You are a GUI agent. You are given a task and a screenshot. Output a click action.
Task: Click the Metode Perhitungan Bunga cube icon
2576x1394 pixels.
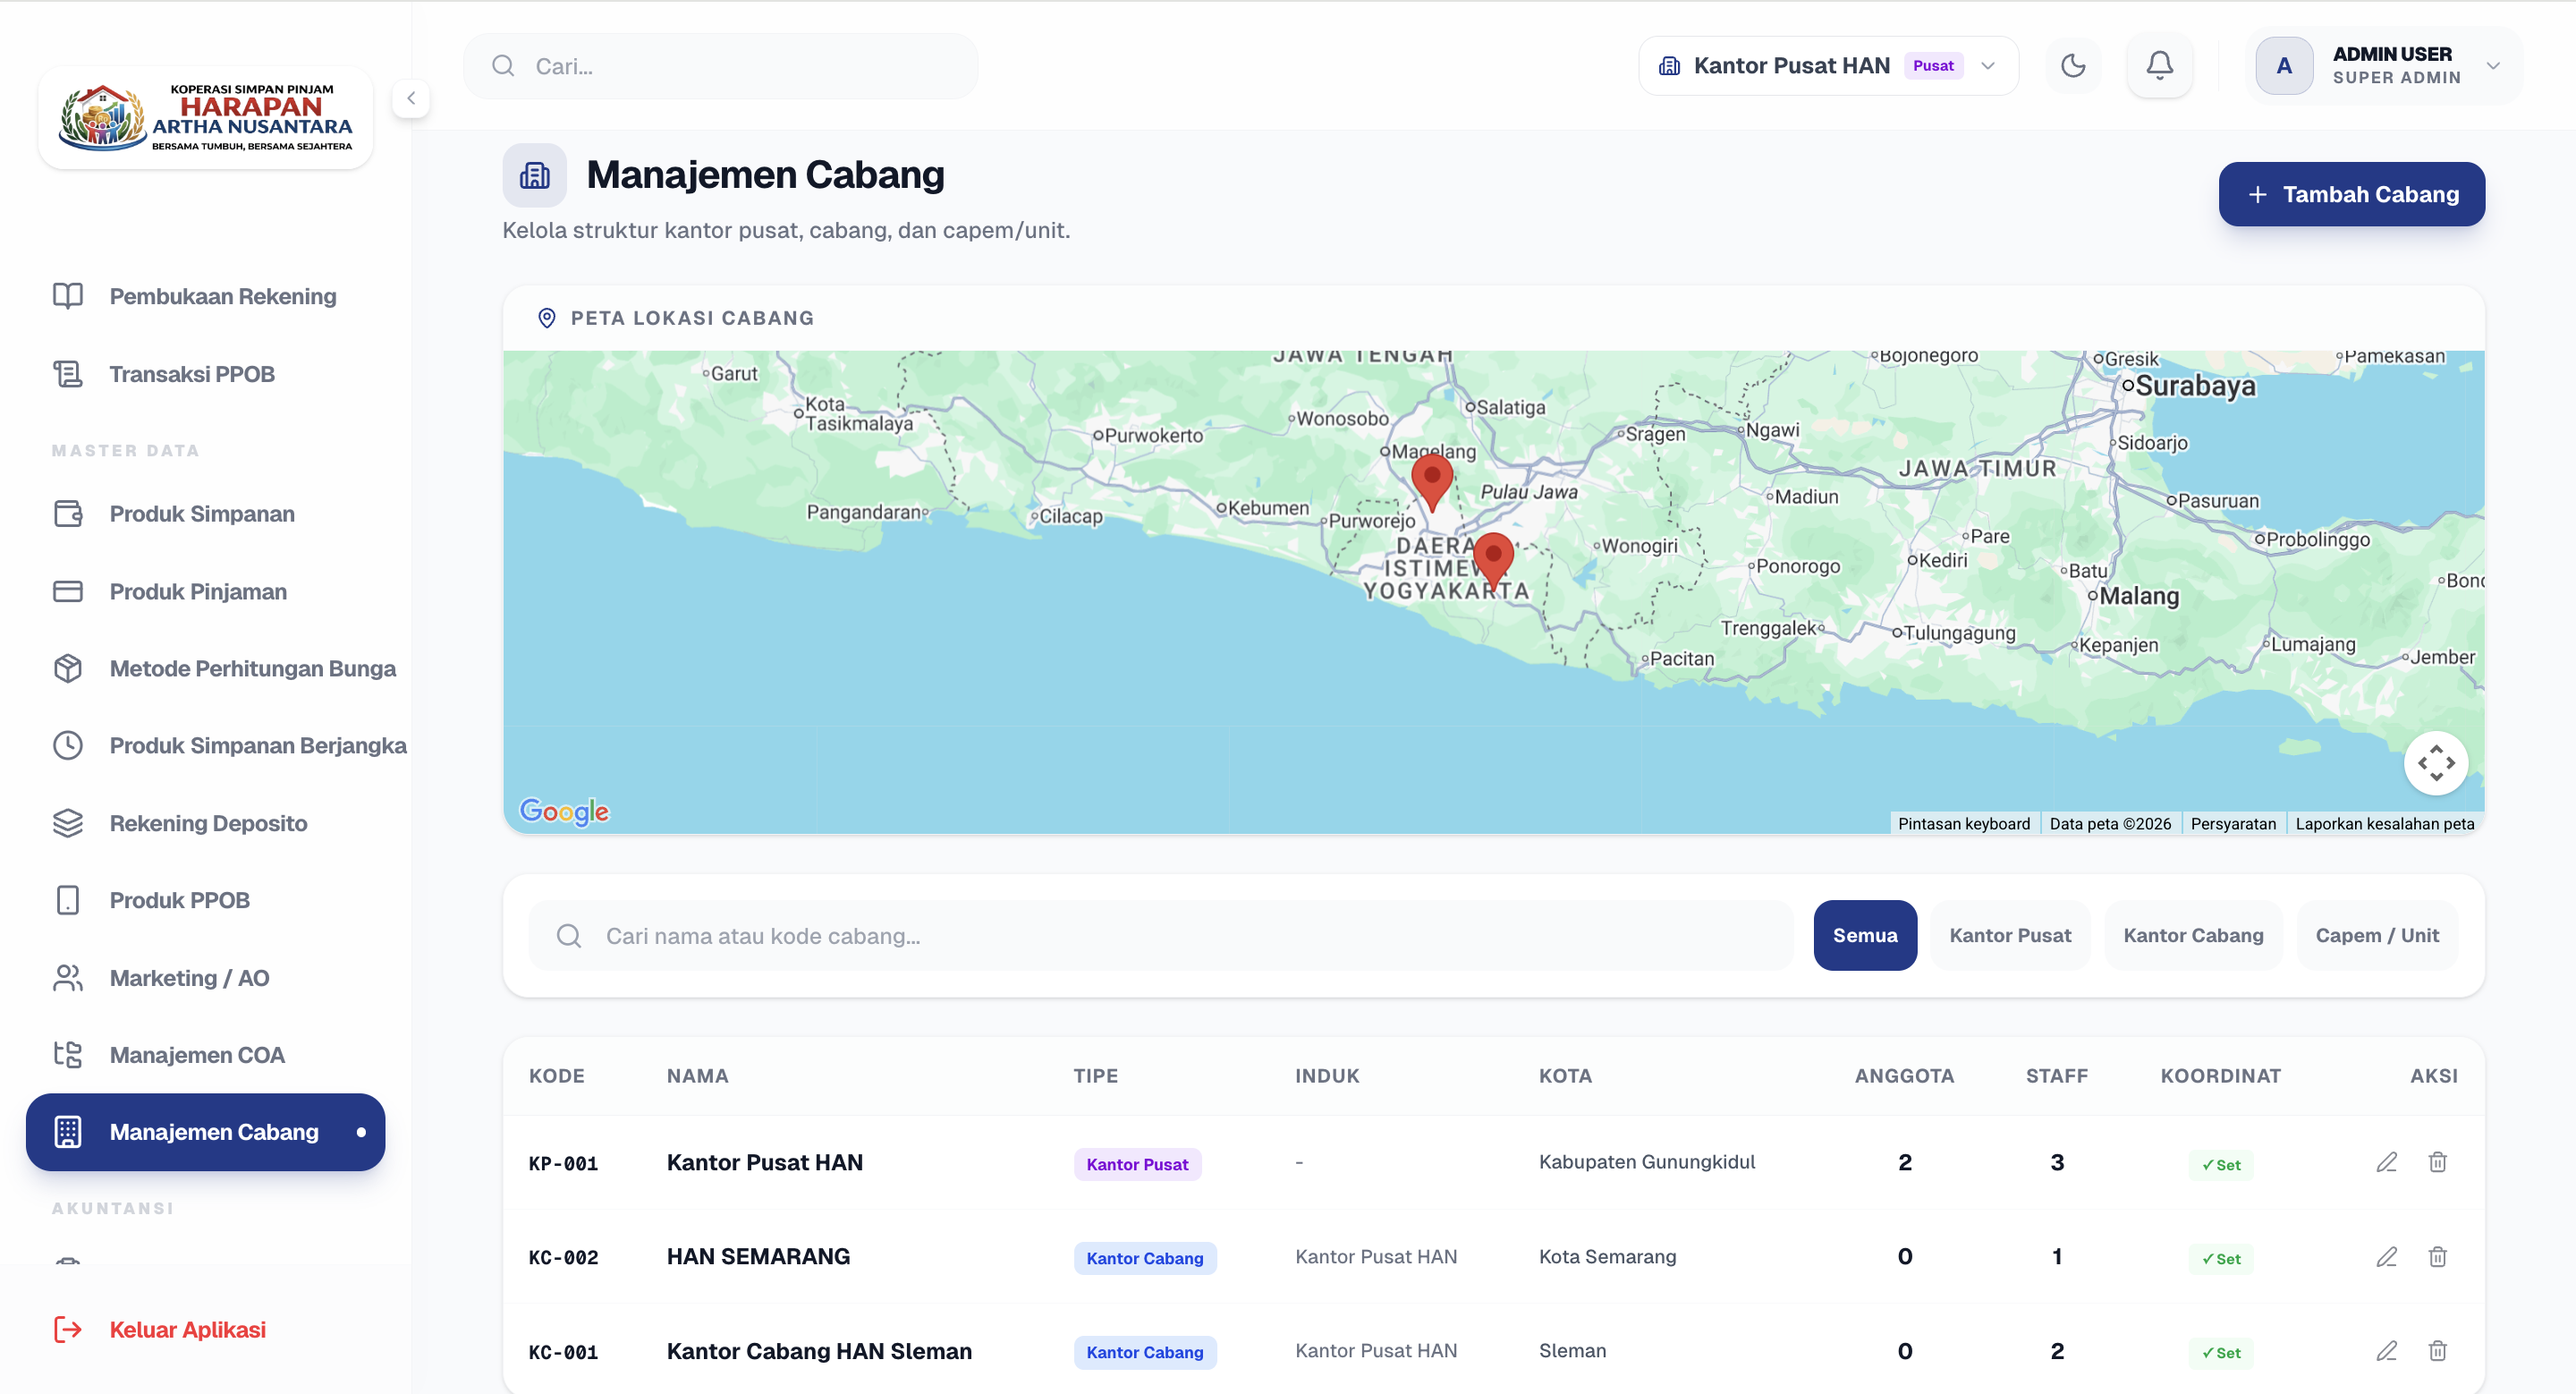point(67,668)
